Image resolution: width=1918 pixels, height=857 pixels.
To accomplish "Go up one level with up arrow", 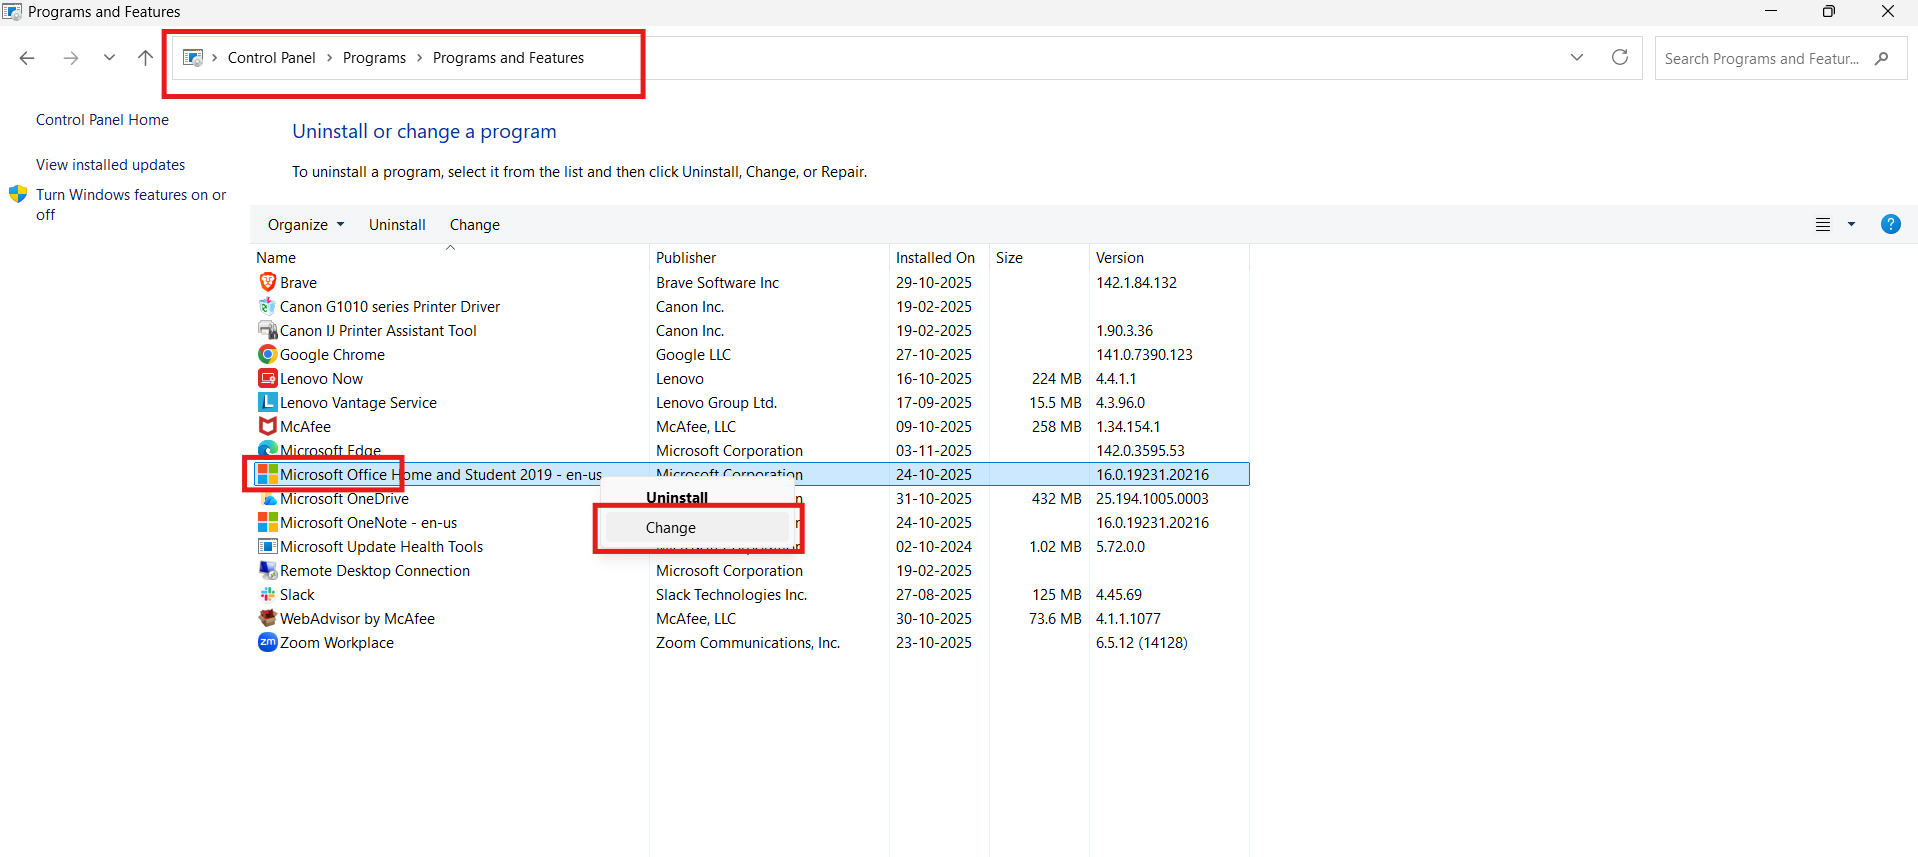I will 145,58.
